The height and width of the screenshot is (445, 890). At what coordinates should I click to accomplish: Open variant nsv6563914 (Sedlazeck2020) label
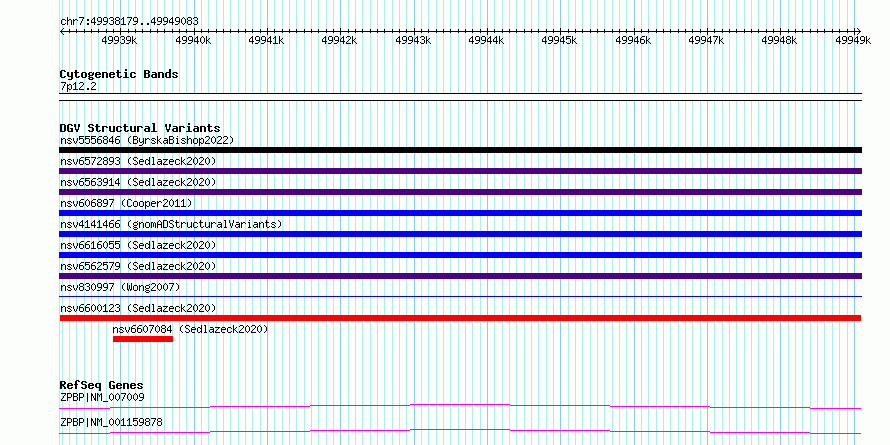(138, 182)
